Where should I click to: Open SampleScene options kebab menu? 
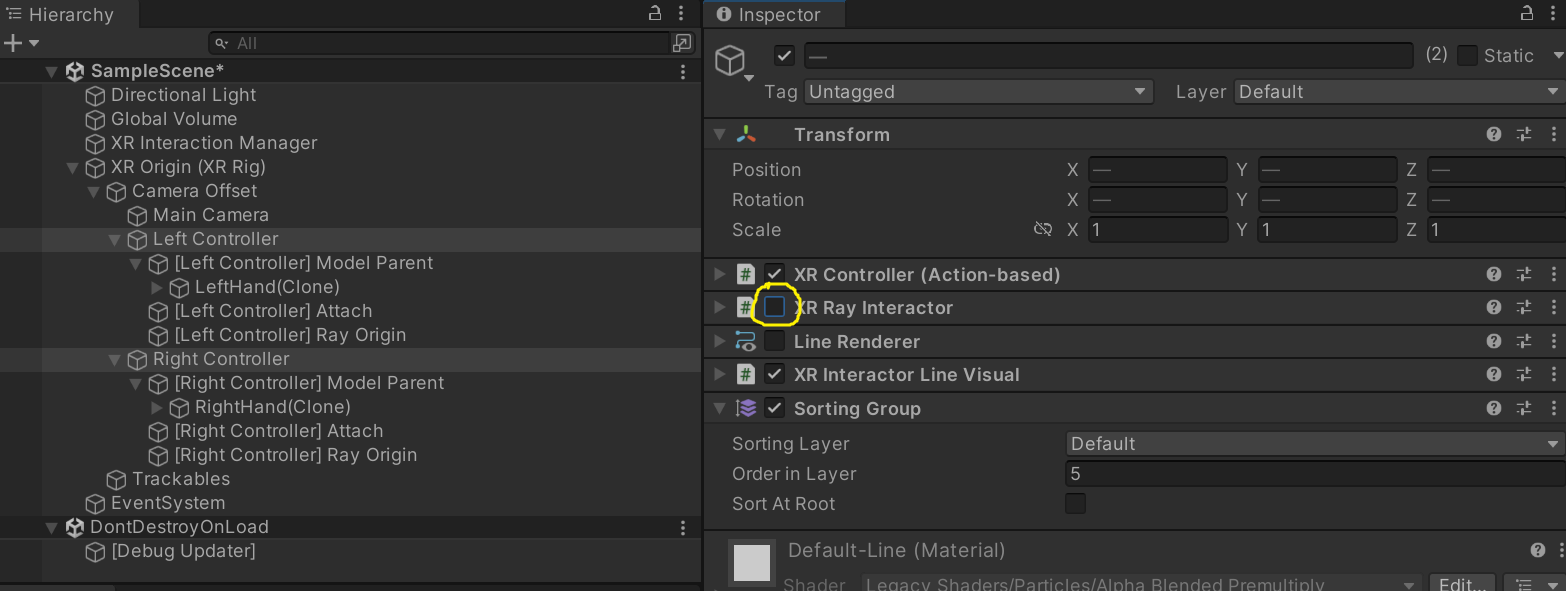point(683,71)
